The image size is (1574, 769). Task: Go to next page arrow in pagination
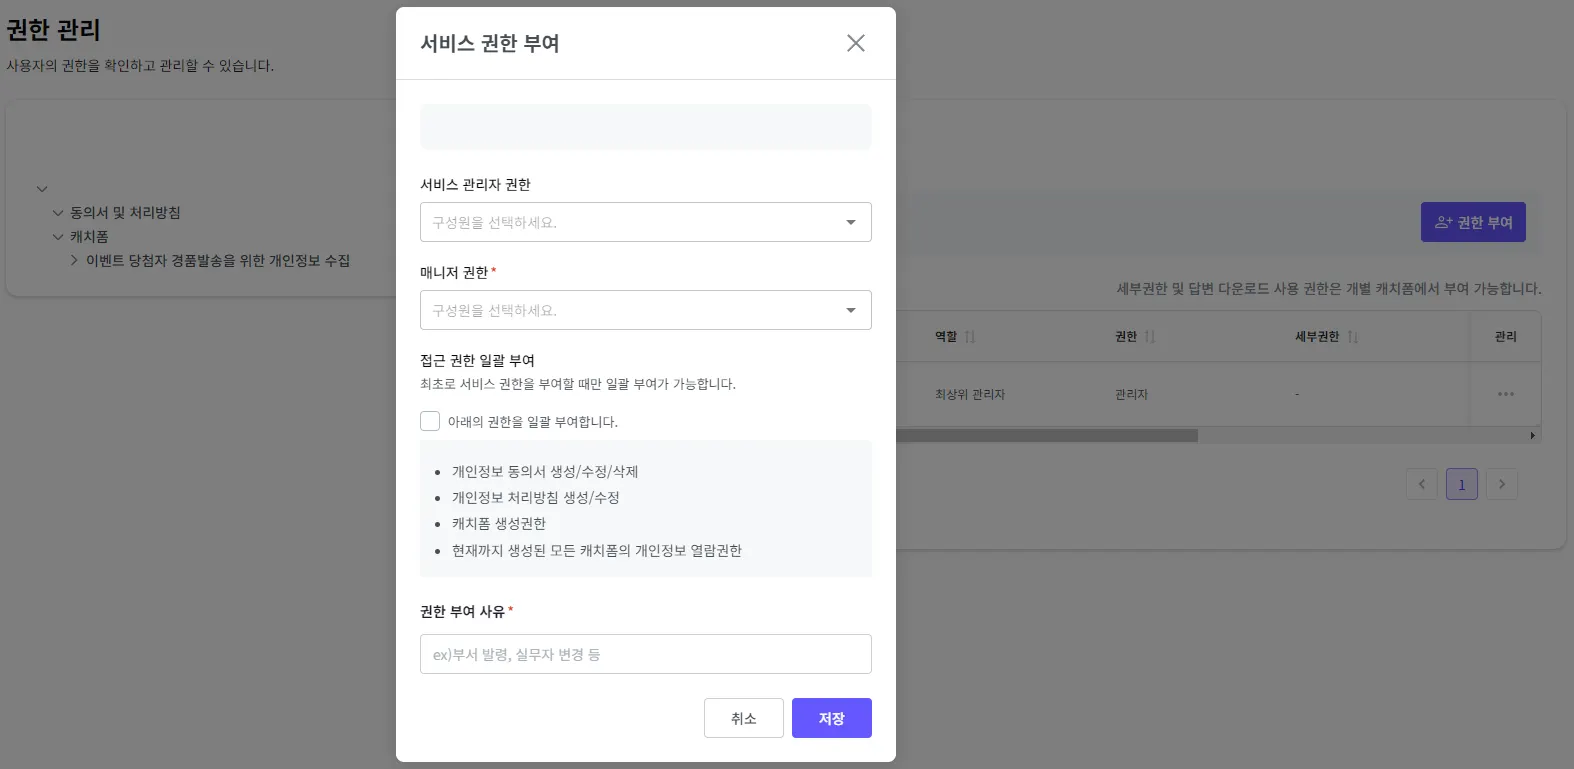[x=1501, y=484]
